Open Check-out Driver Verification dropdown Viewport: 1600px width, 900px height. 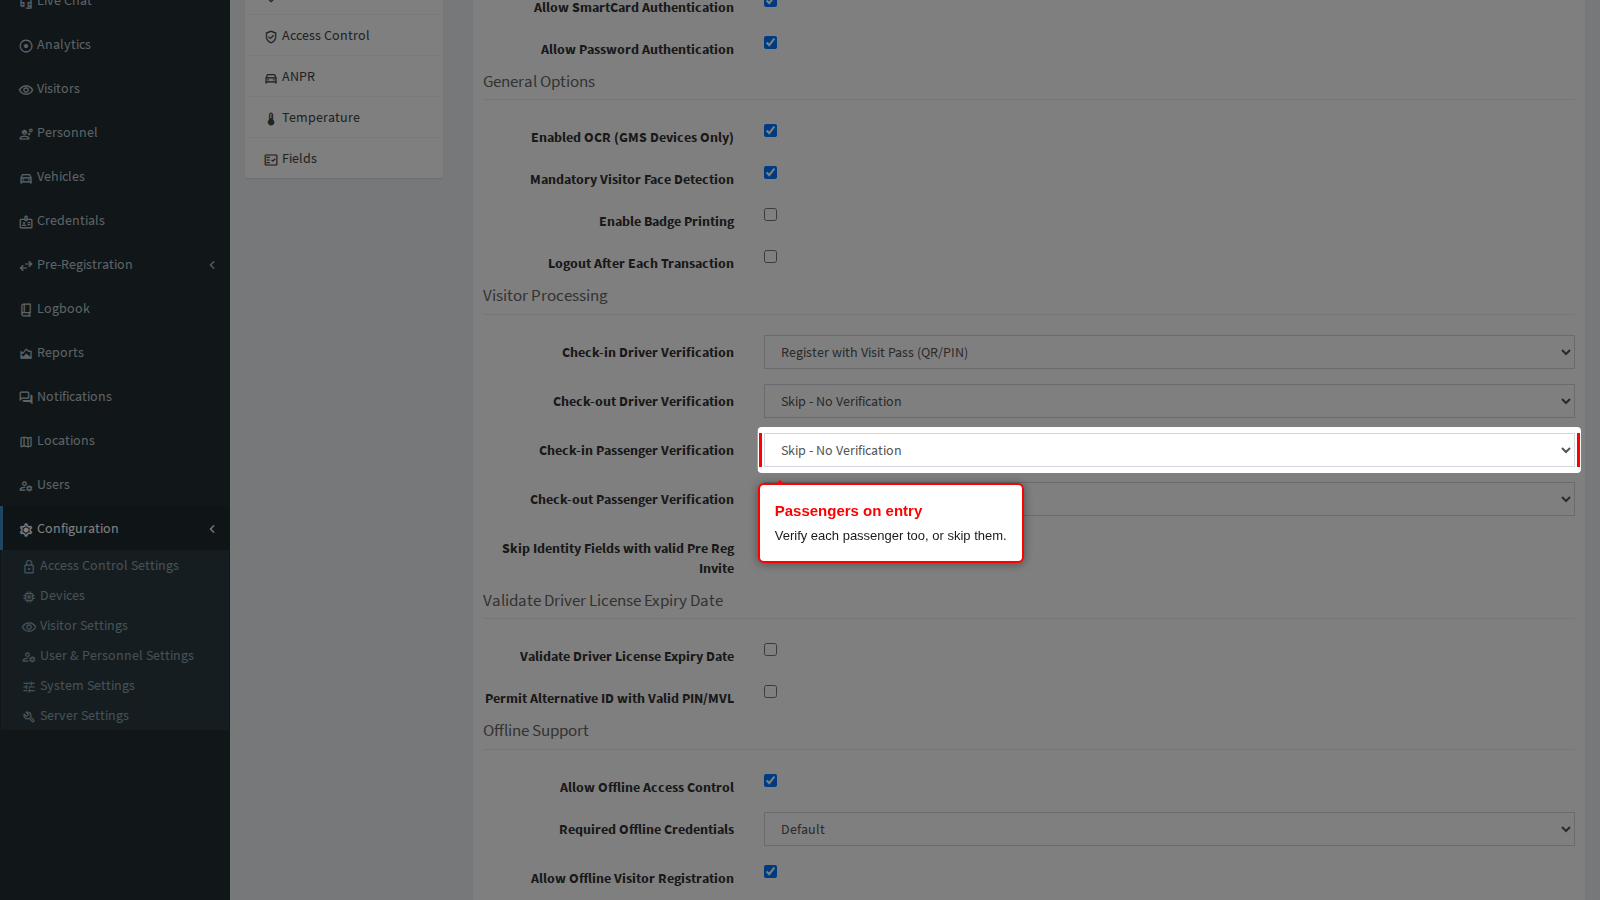1169,401
